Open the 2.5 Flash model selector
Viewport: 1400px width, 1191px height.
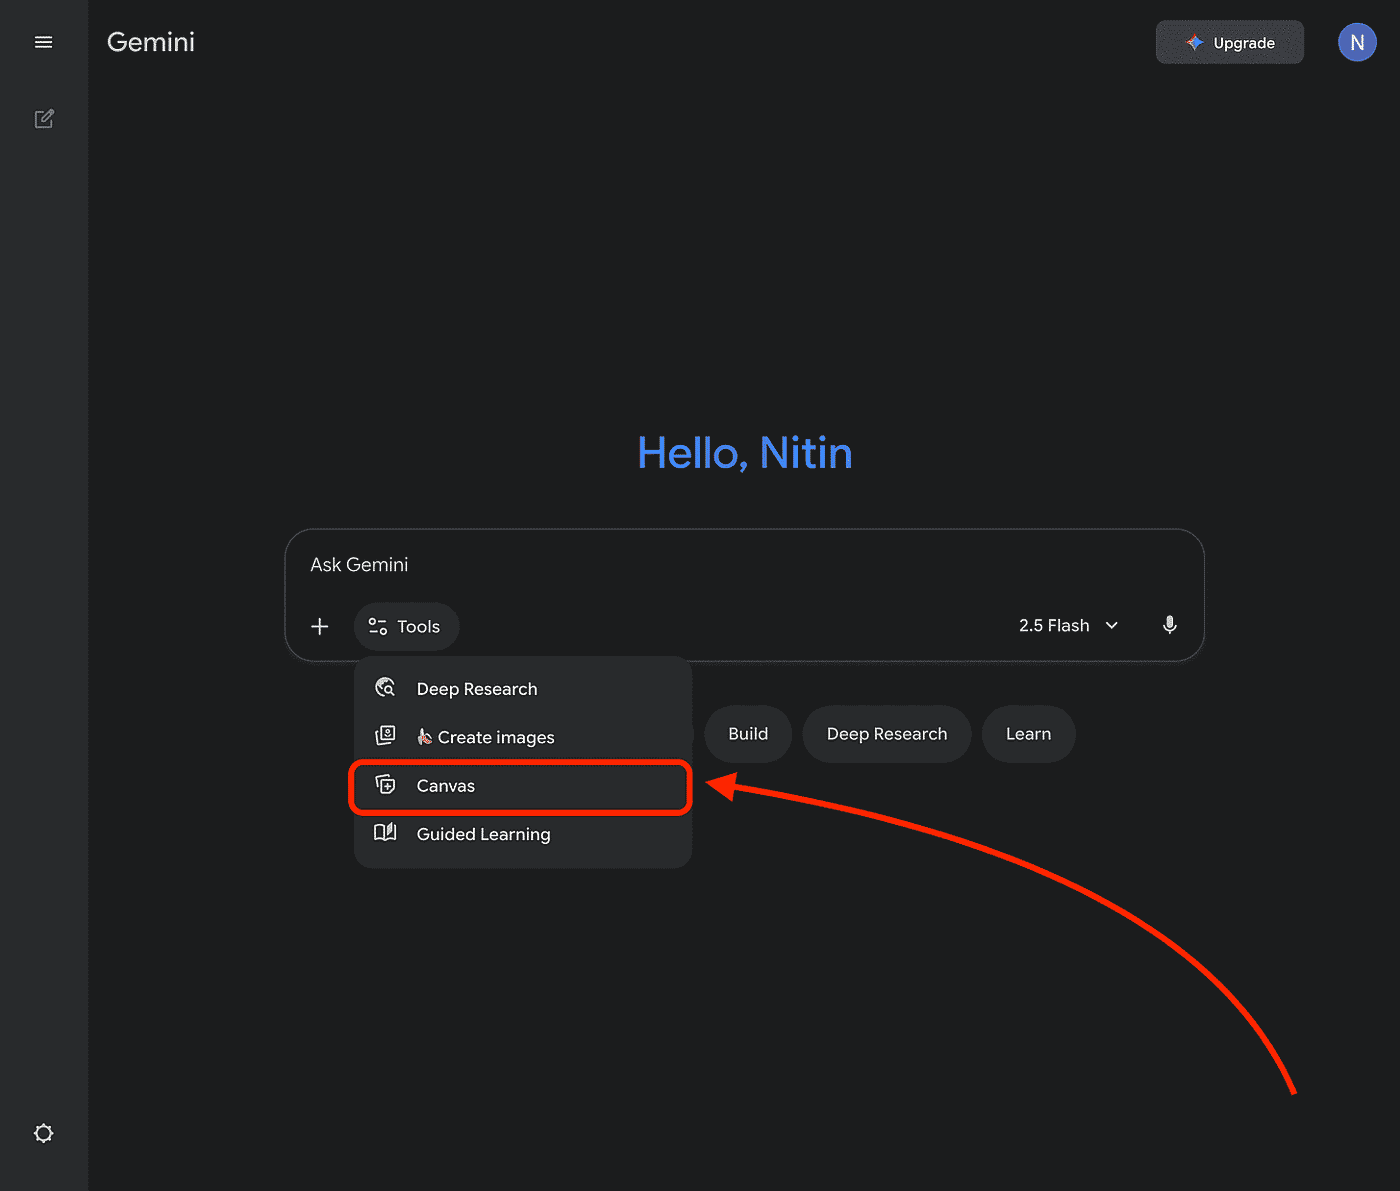pyautogui.click(x=1054, y=625)
